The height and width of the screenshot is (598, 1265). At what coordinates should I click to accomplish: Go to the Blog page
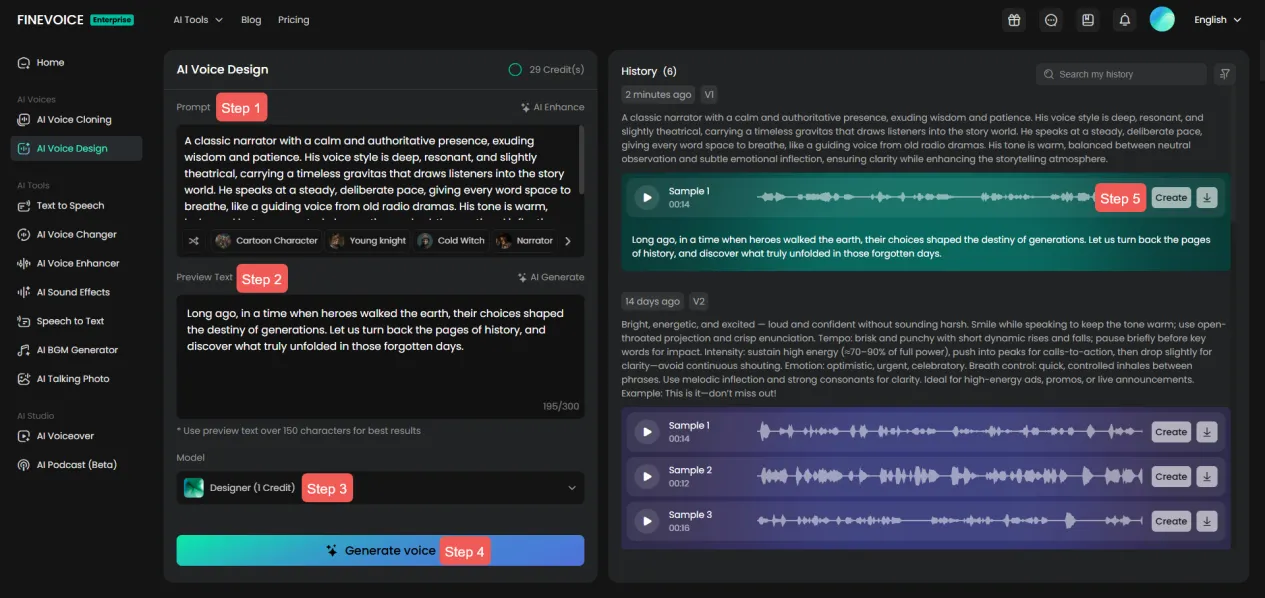[x=250, y=19]
